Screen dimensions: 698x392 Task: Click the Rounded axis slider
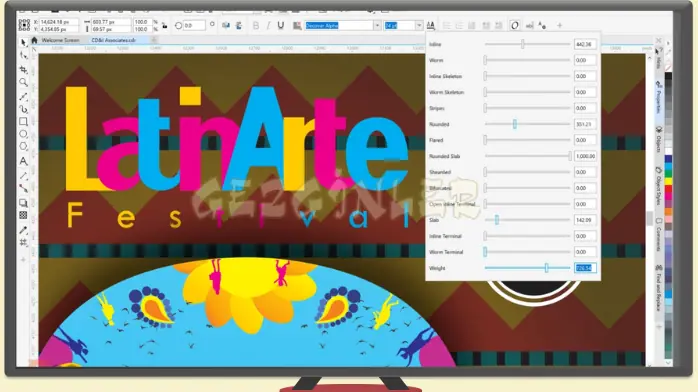(x=528, y=124)
